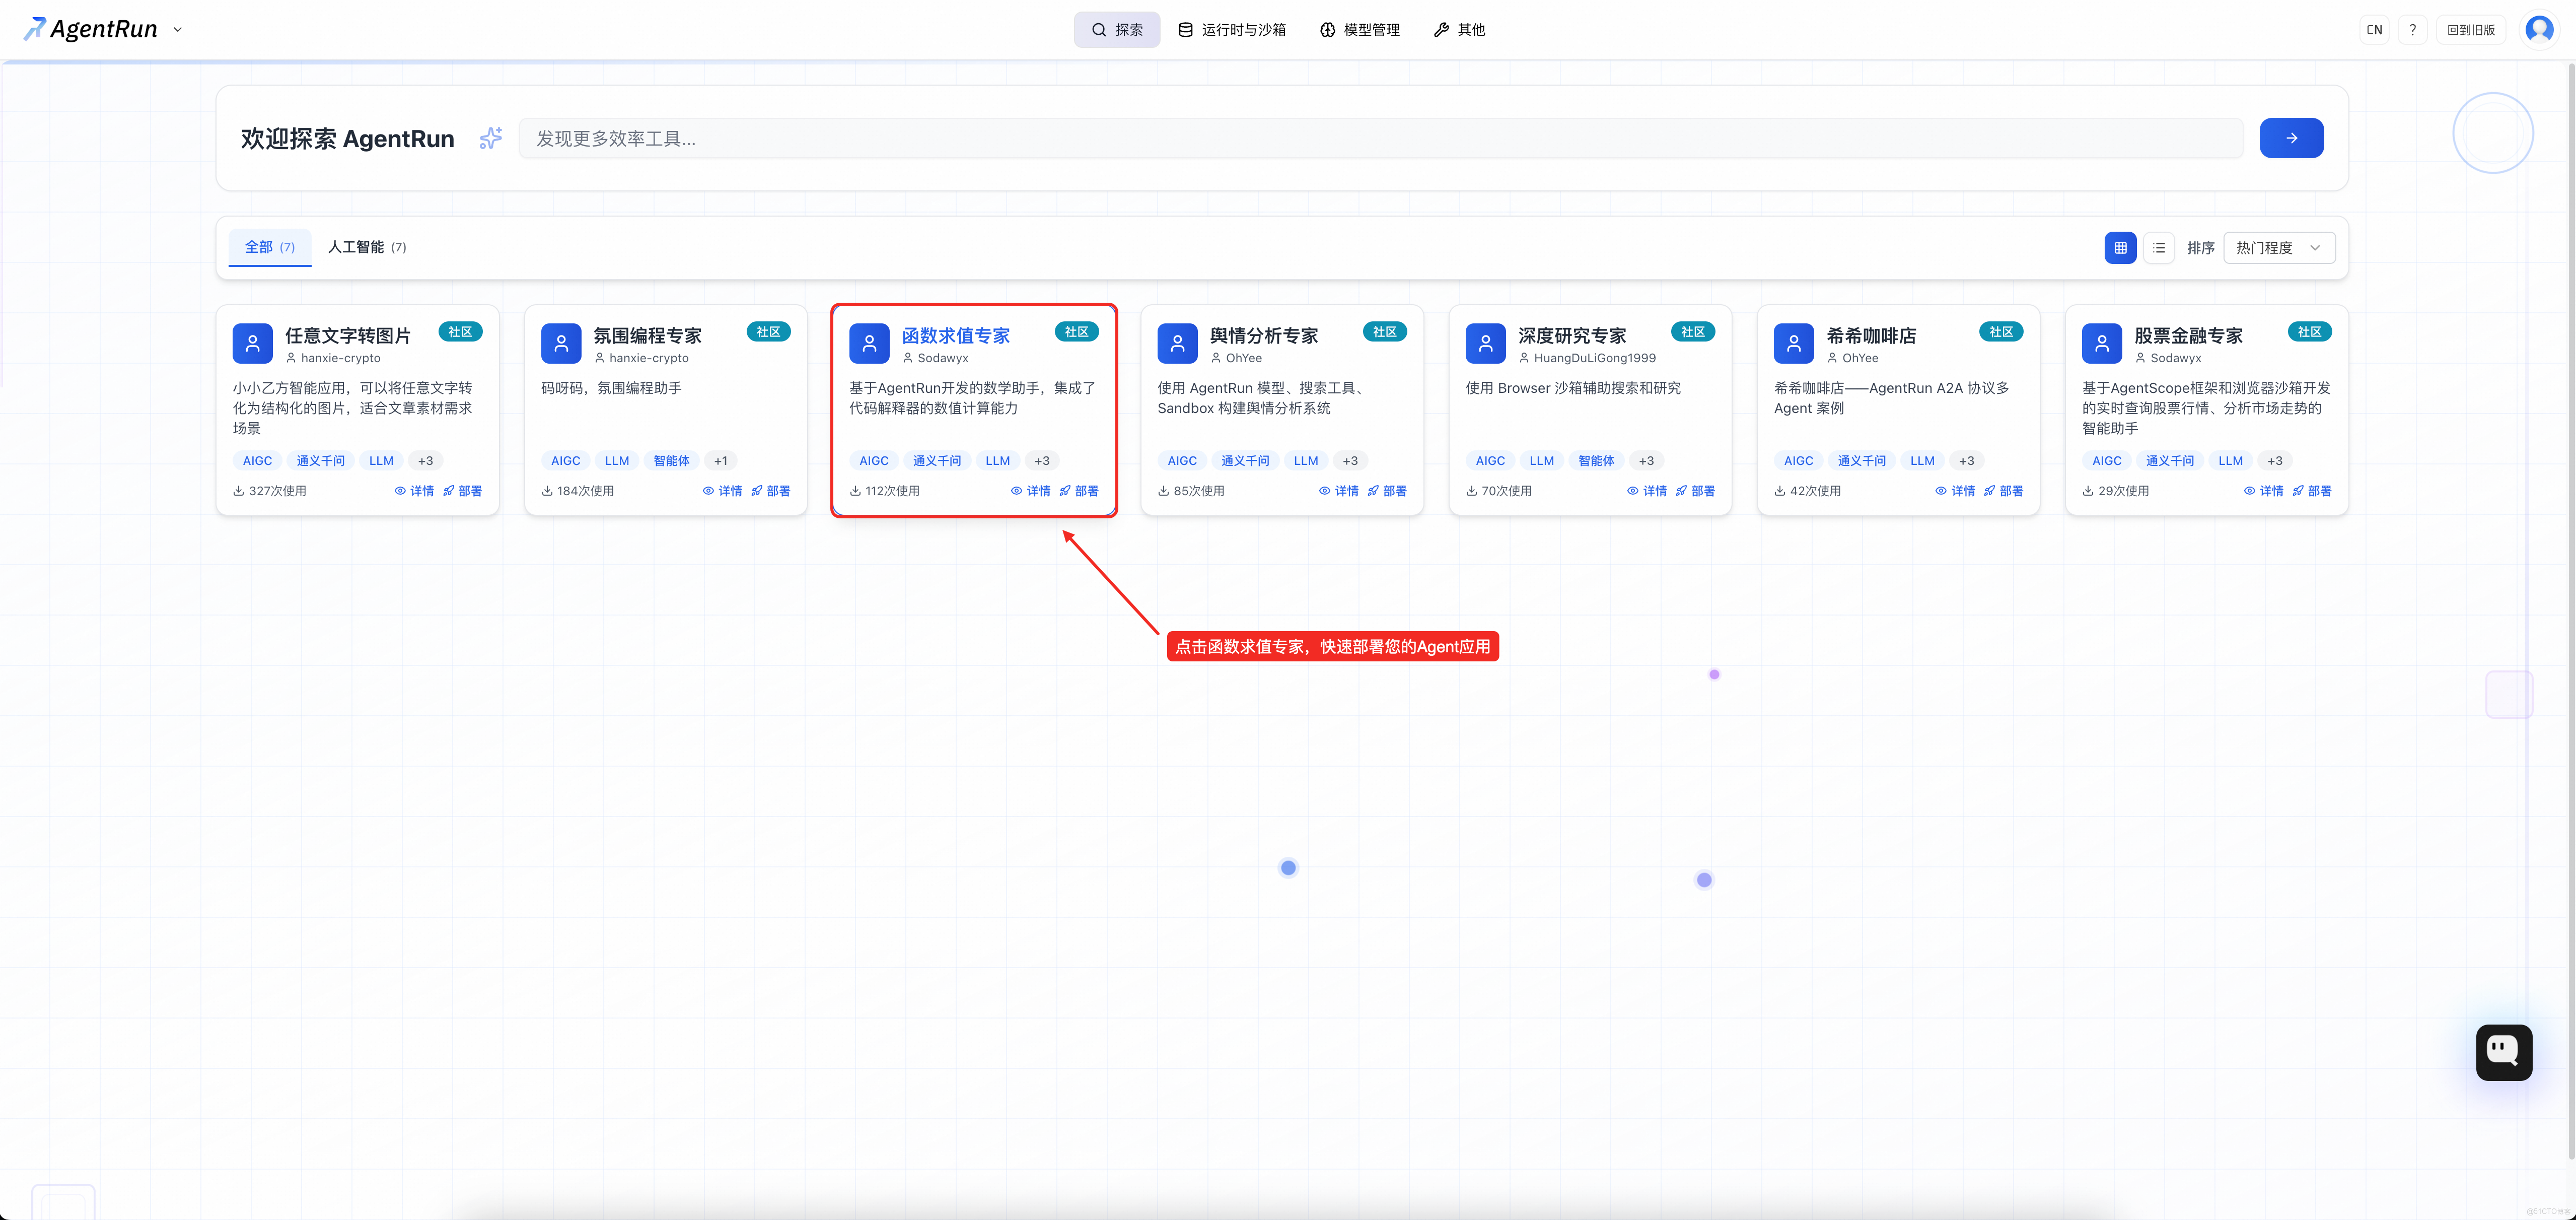
Task: Click the 发现更多效率工具 search input field
Action: pos(1380,138)
